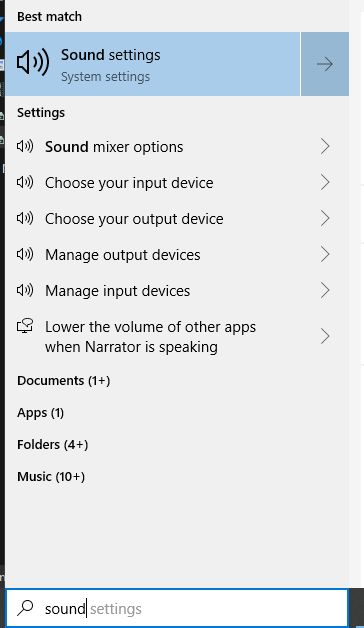The image size is (364, 628).
Task: Click the Narrator monitor icon
Action: pos(25,326)
